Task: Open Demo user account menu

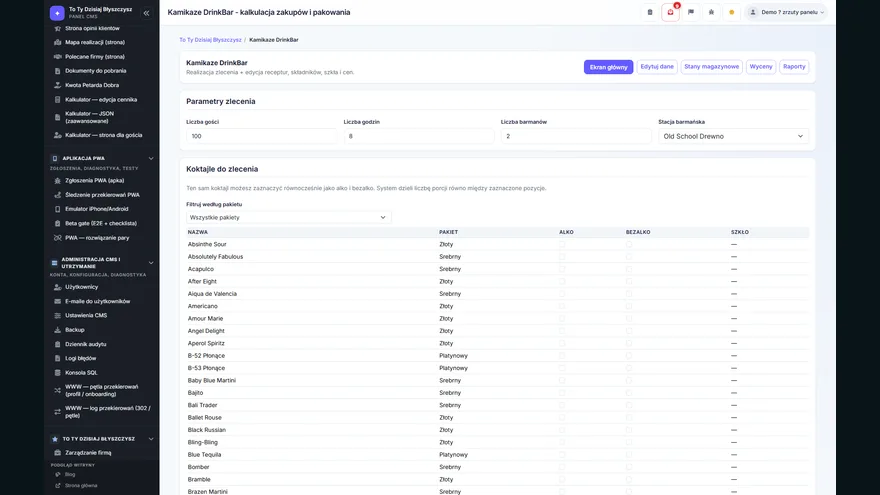Action: click(787, 12)
